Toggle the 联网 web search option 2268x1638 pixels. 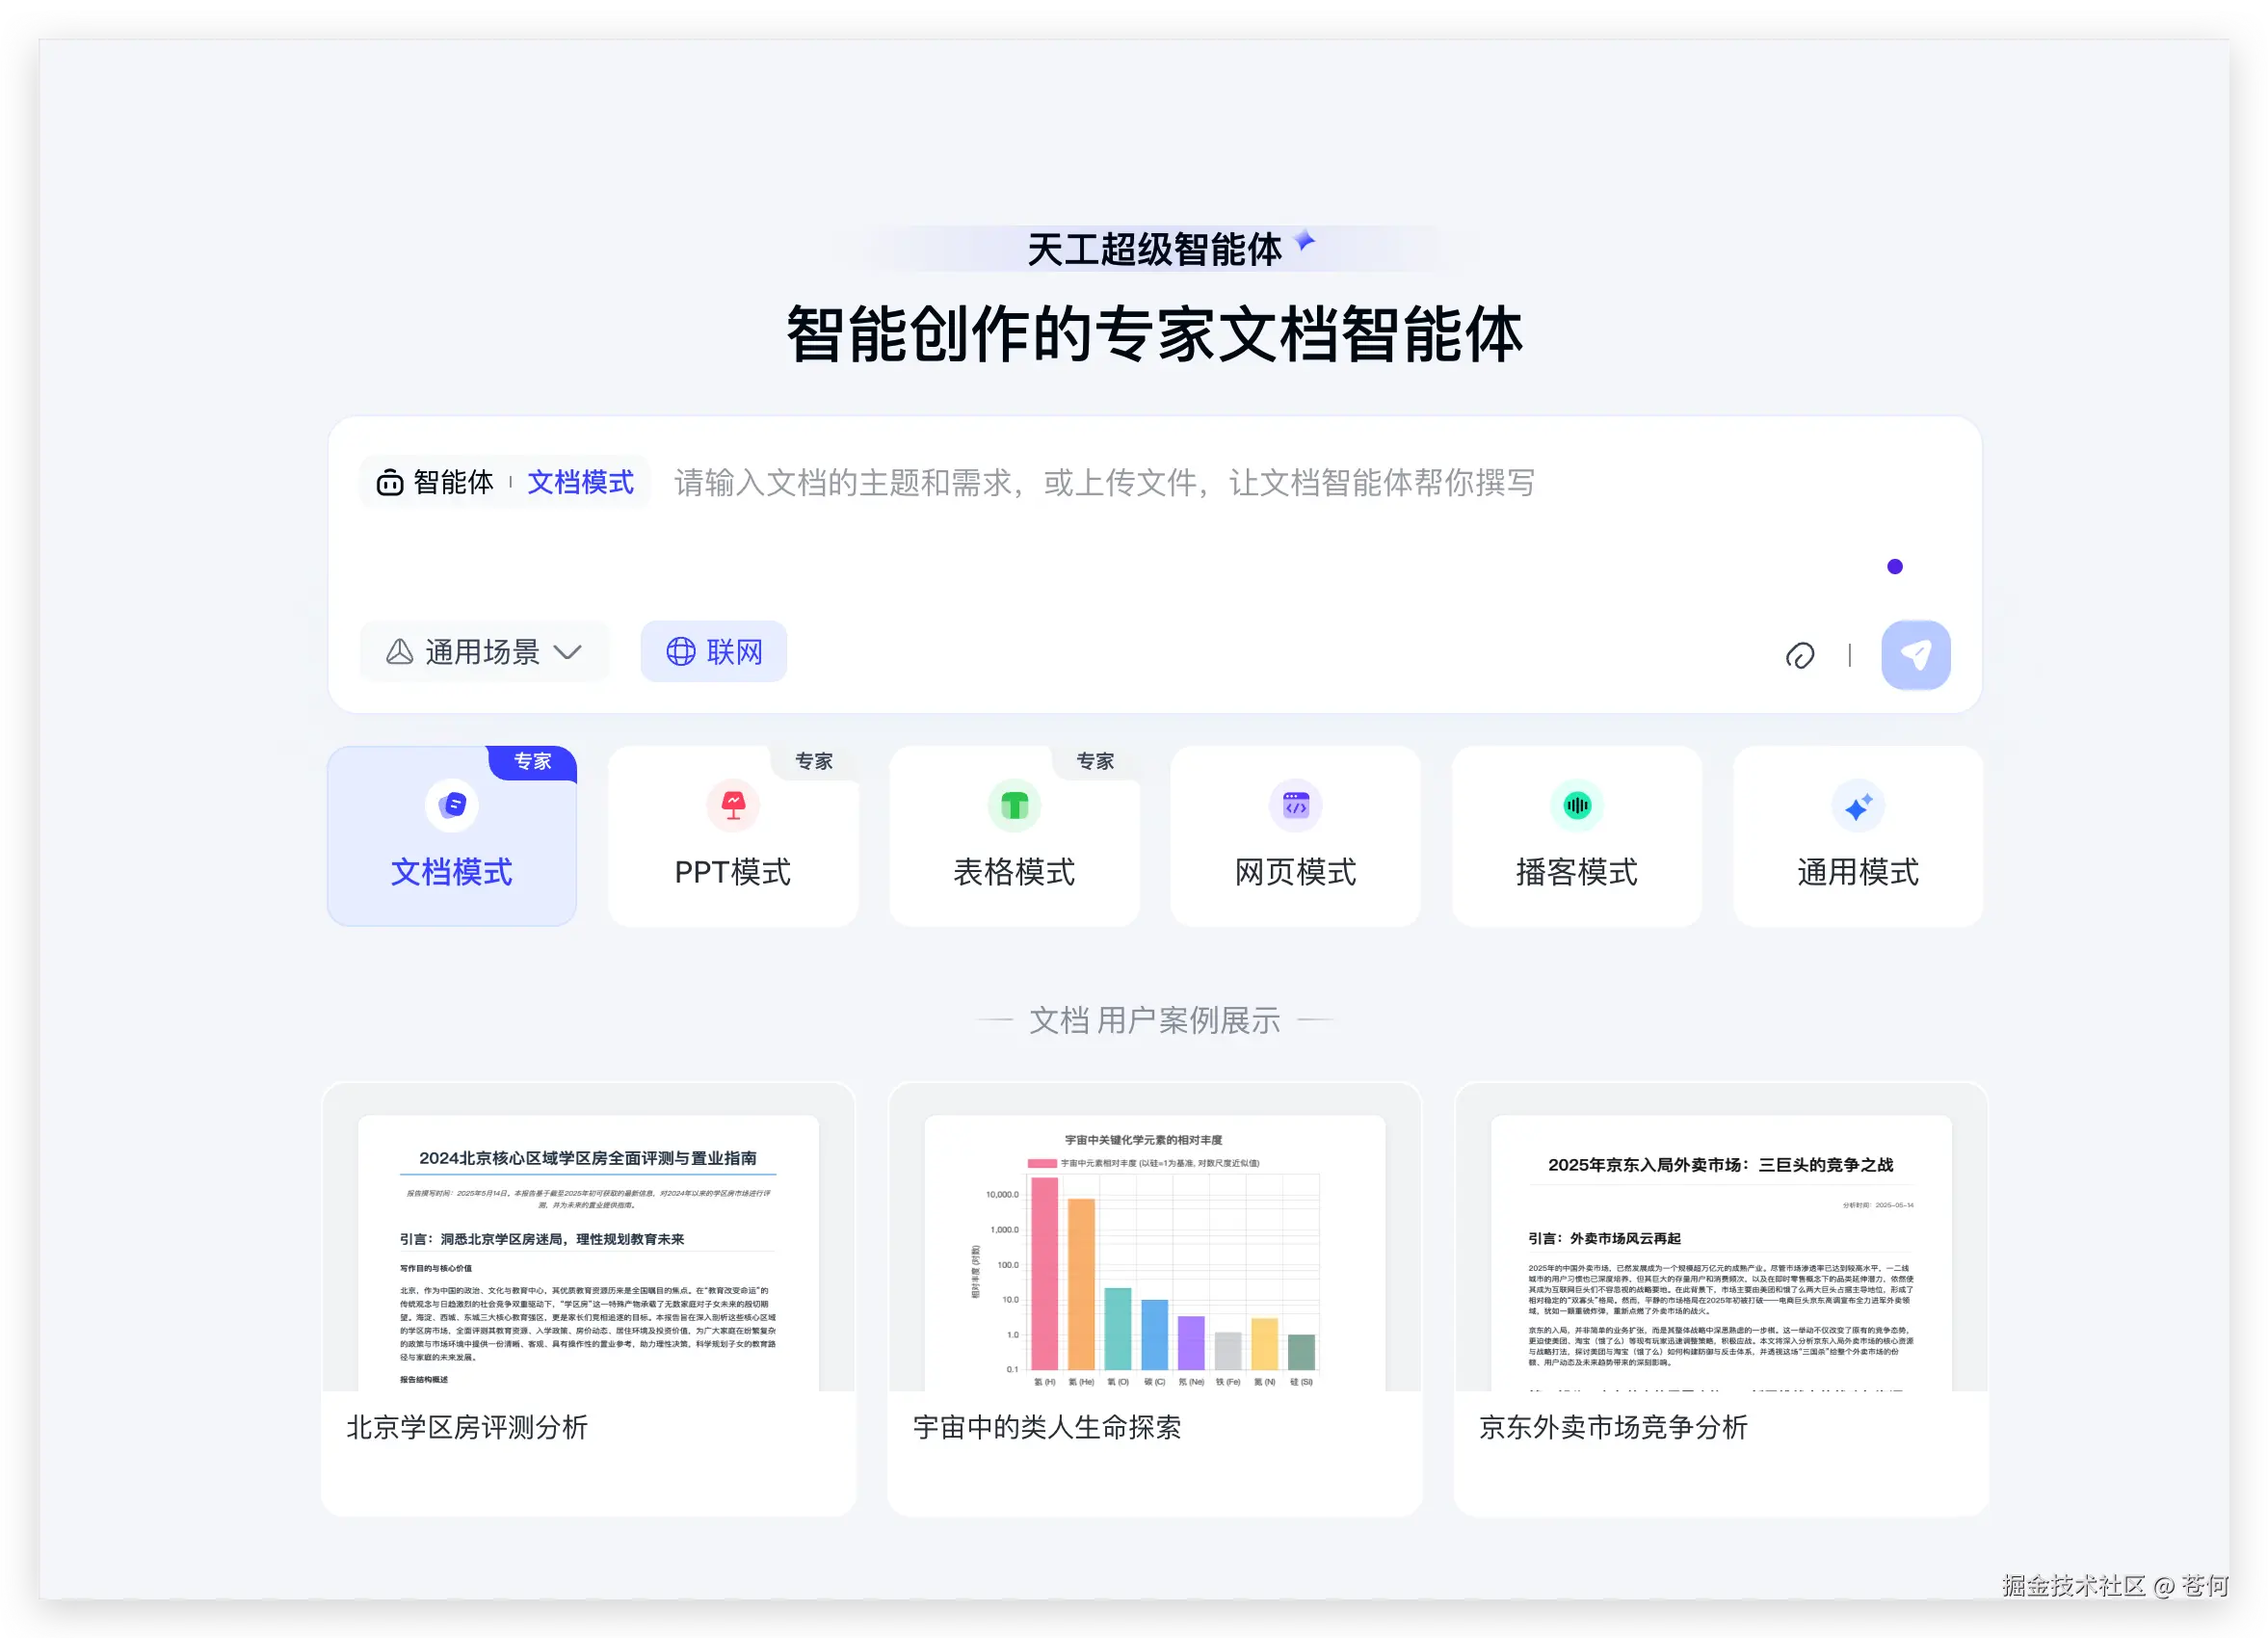click(x=713, y=652)
